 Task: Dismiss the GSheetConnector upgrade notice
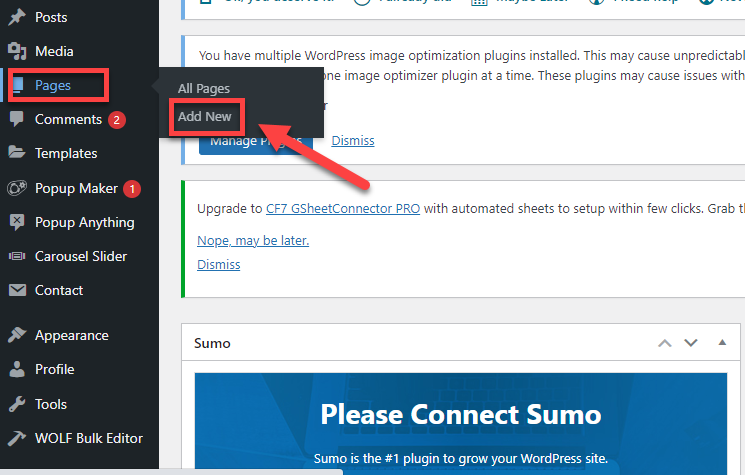point(219,264)
